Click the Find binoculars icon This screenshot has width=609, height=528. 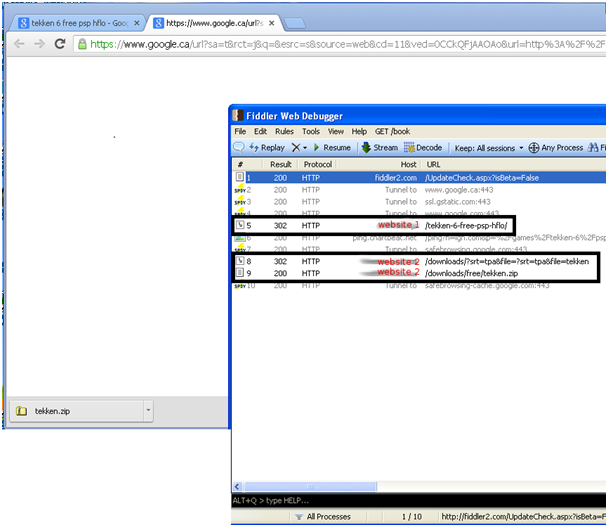click(x=593, y=148)
